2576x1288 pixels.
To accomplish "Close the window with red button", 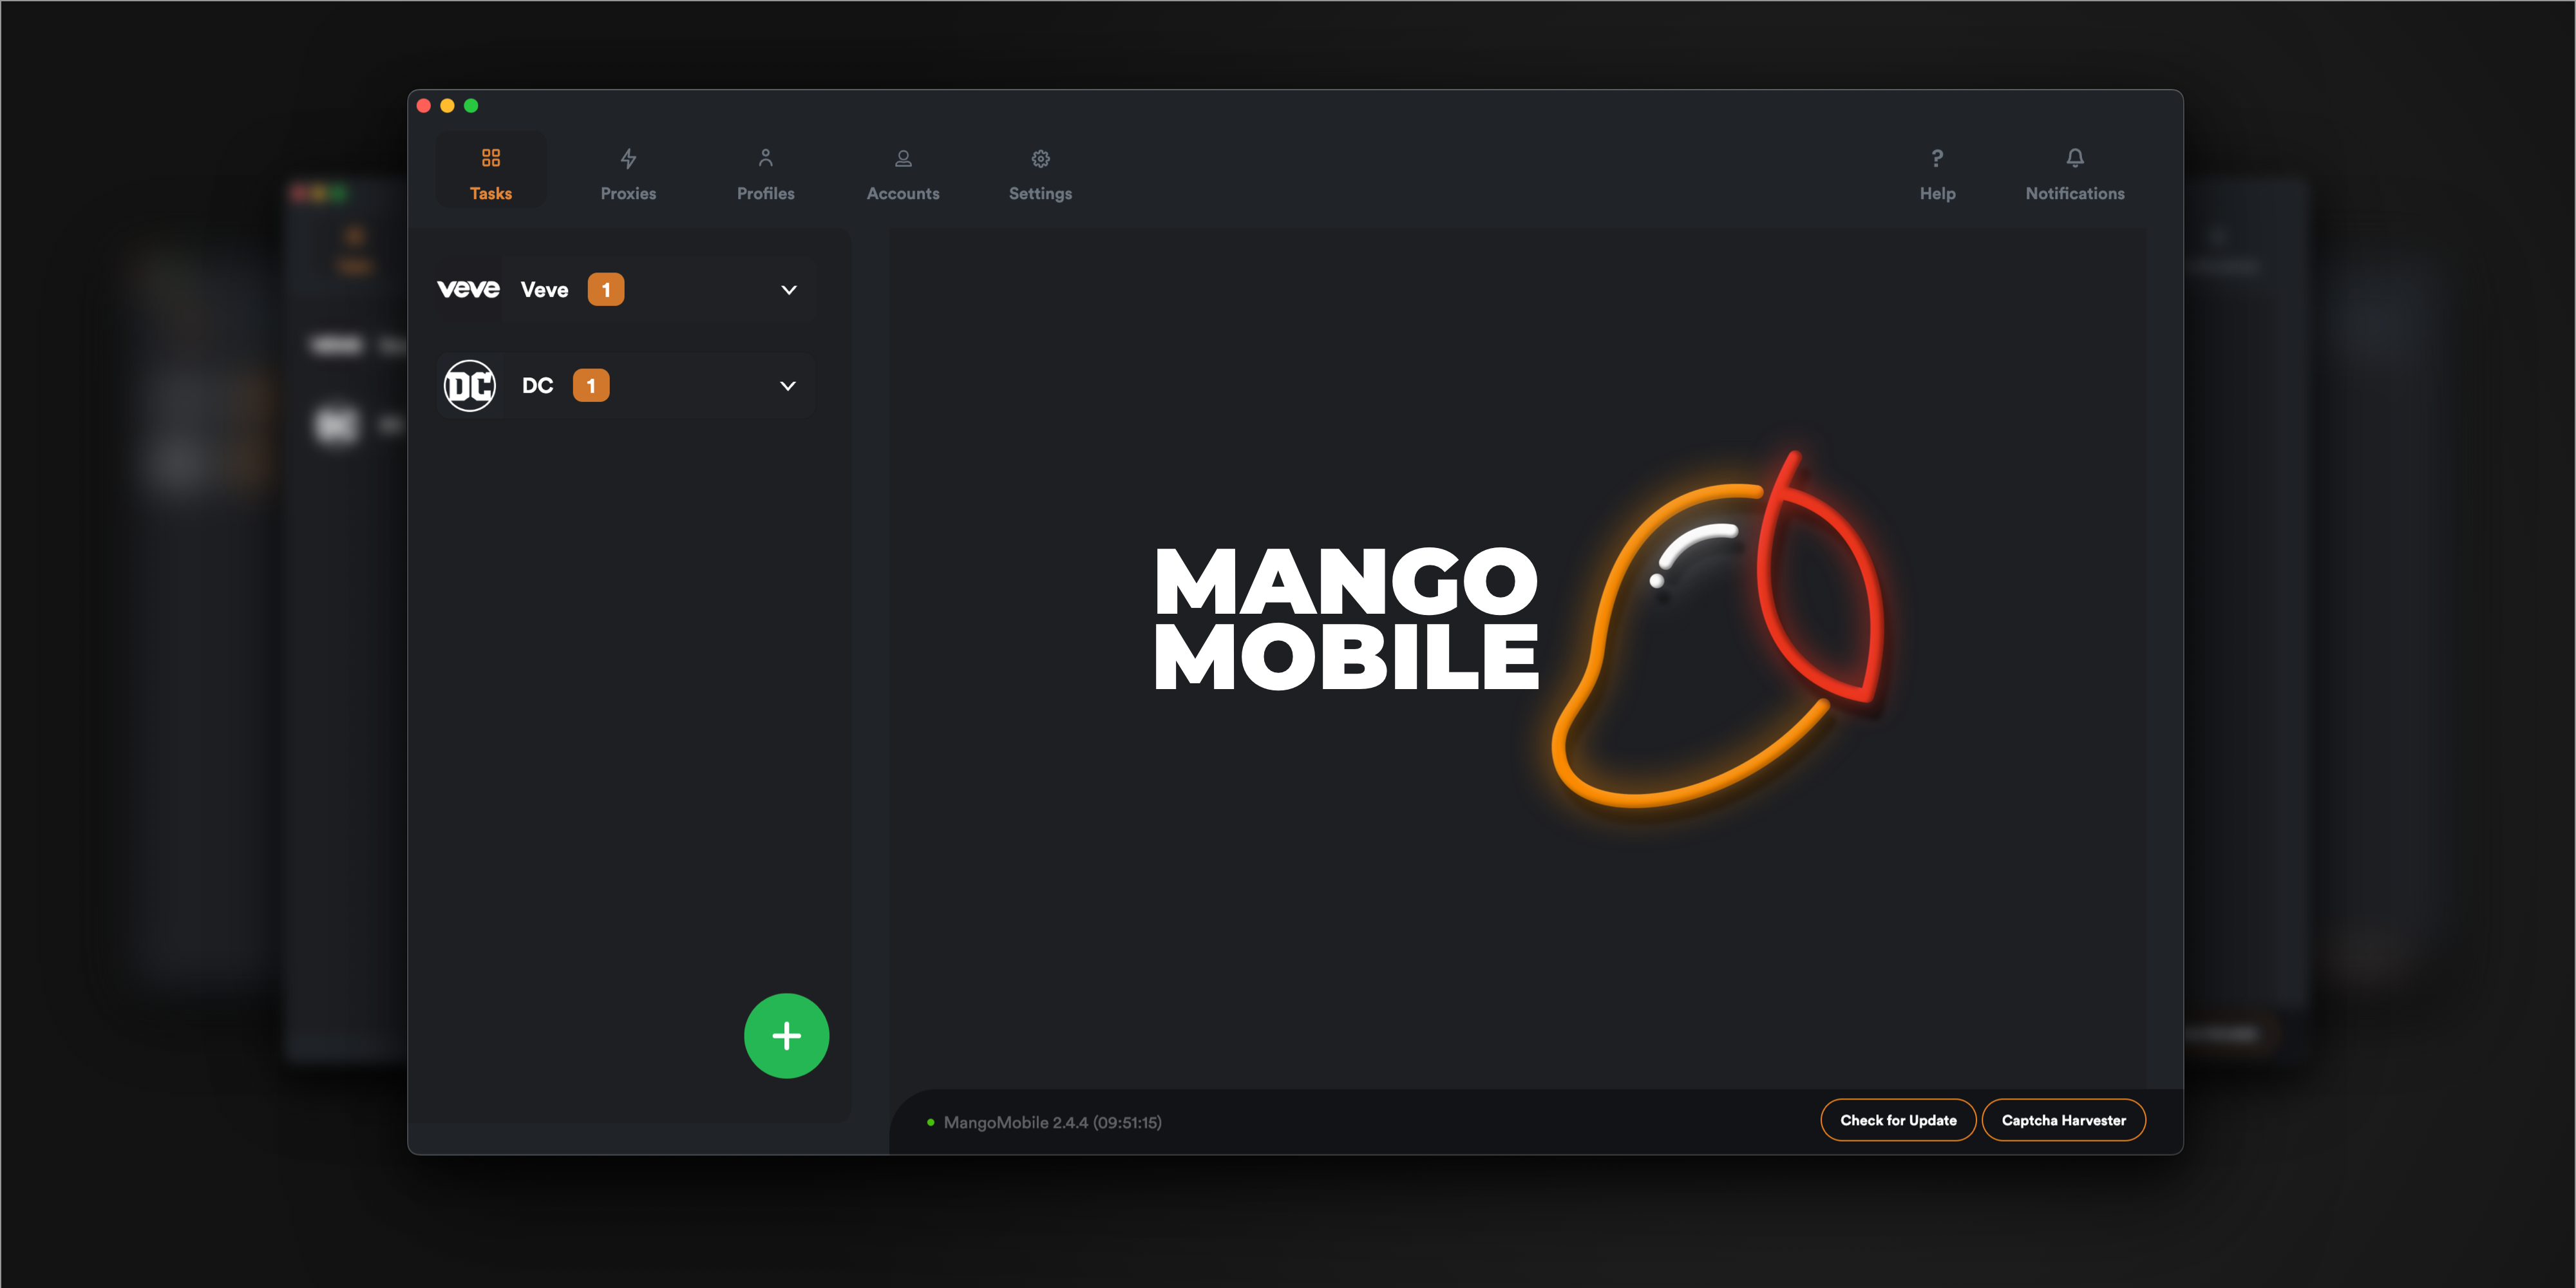I will click(x=424, y=106).
